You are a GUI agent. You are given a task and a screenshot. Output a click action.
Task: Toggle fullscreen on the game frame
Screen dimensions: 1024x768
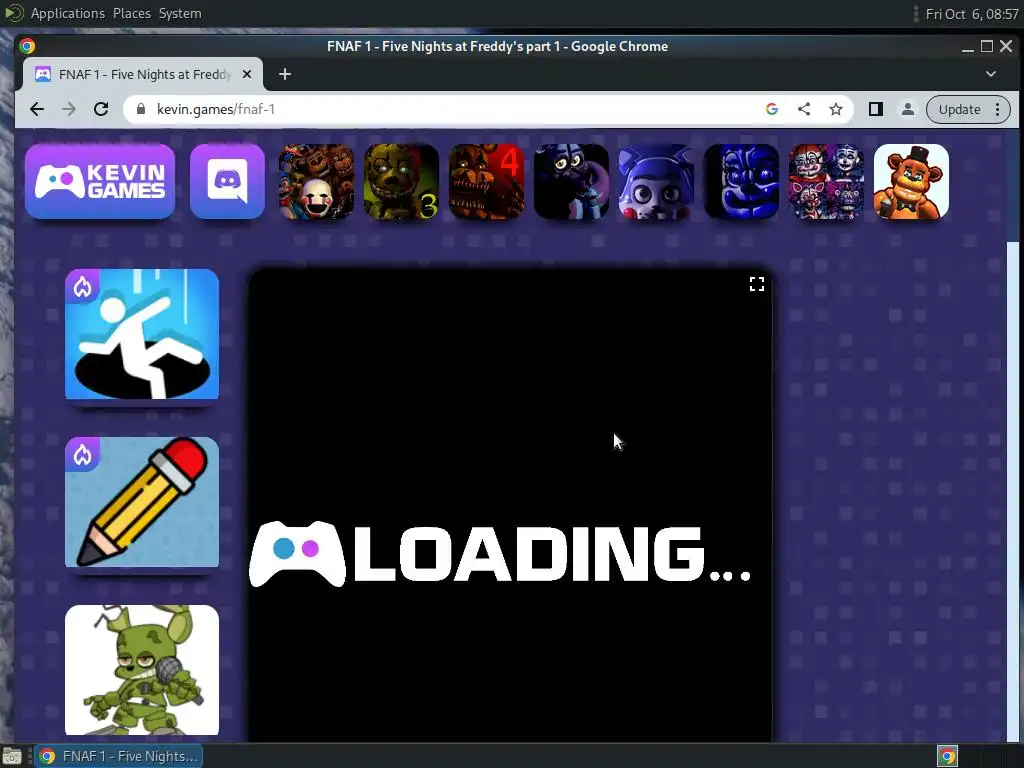(x=756, y=284)
